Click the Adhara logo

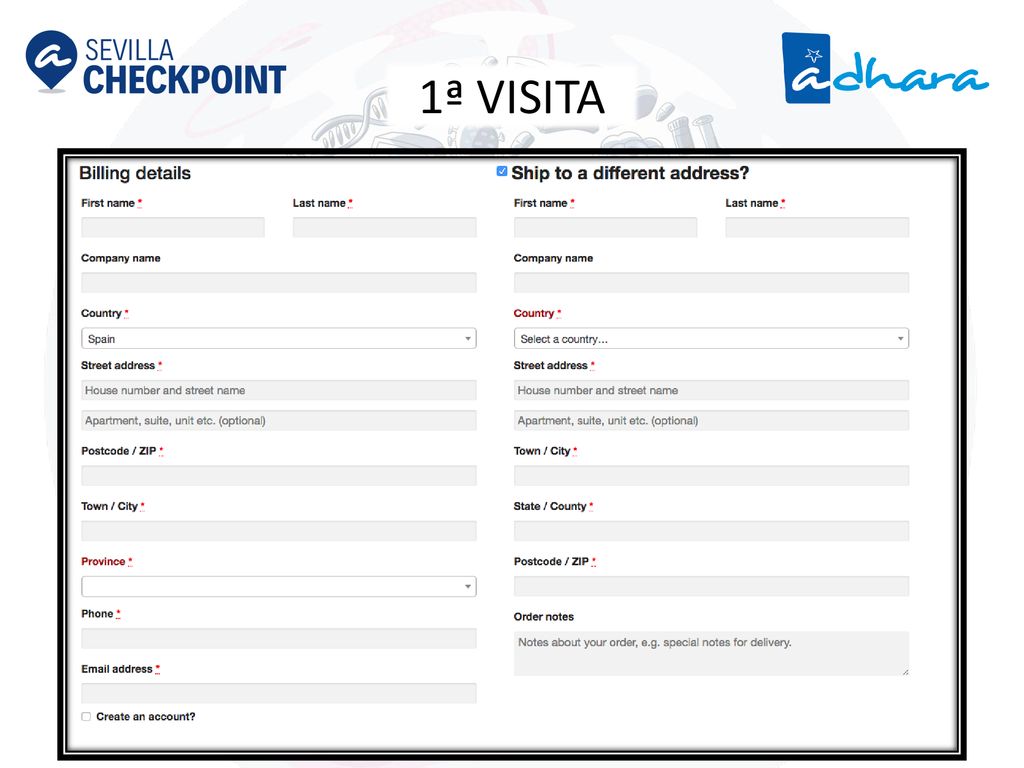point(885,69)
